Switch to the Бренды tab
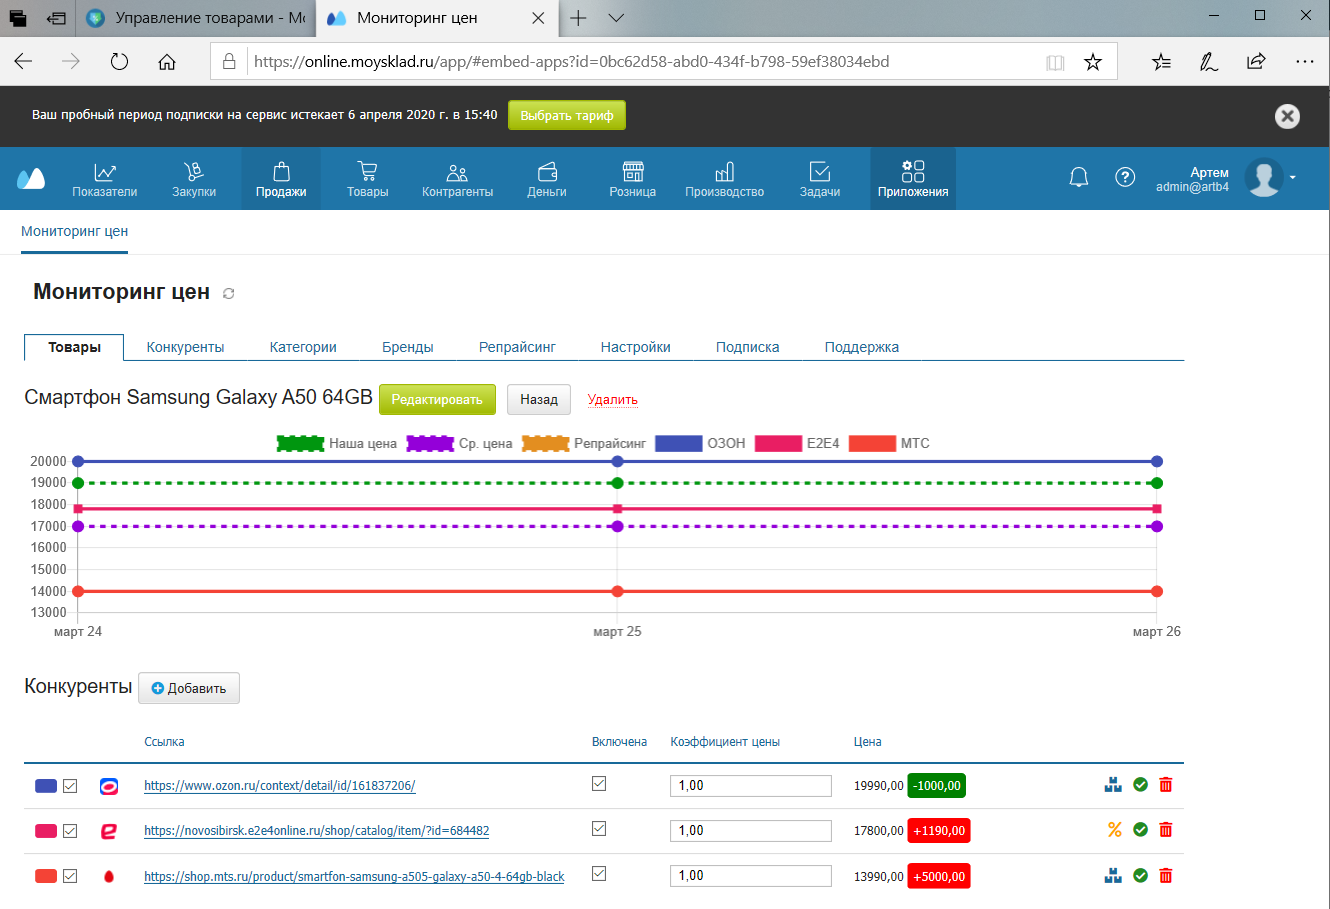The image size is (1330, 909). [x=408, y=347]
